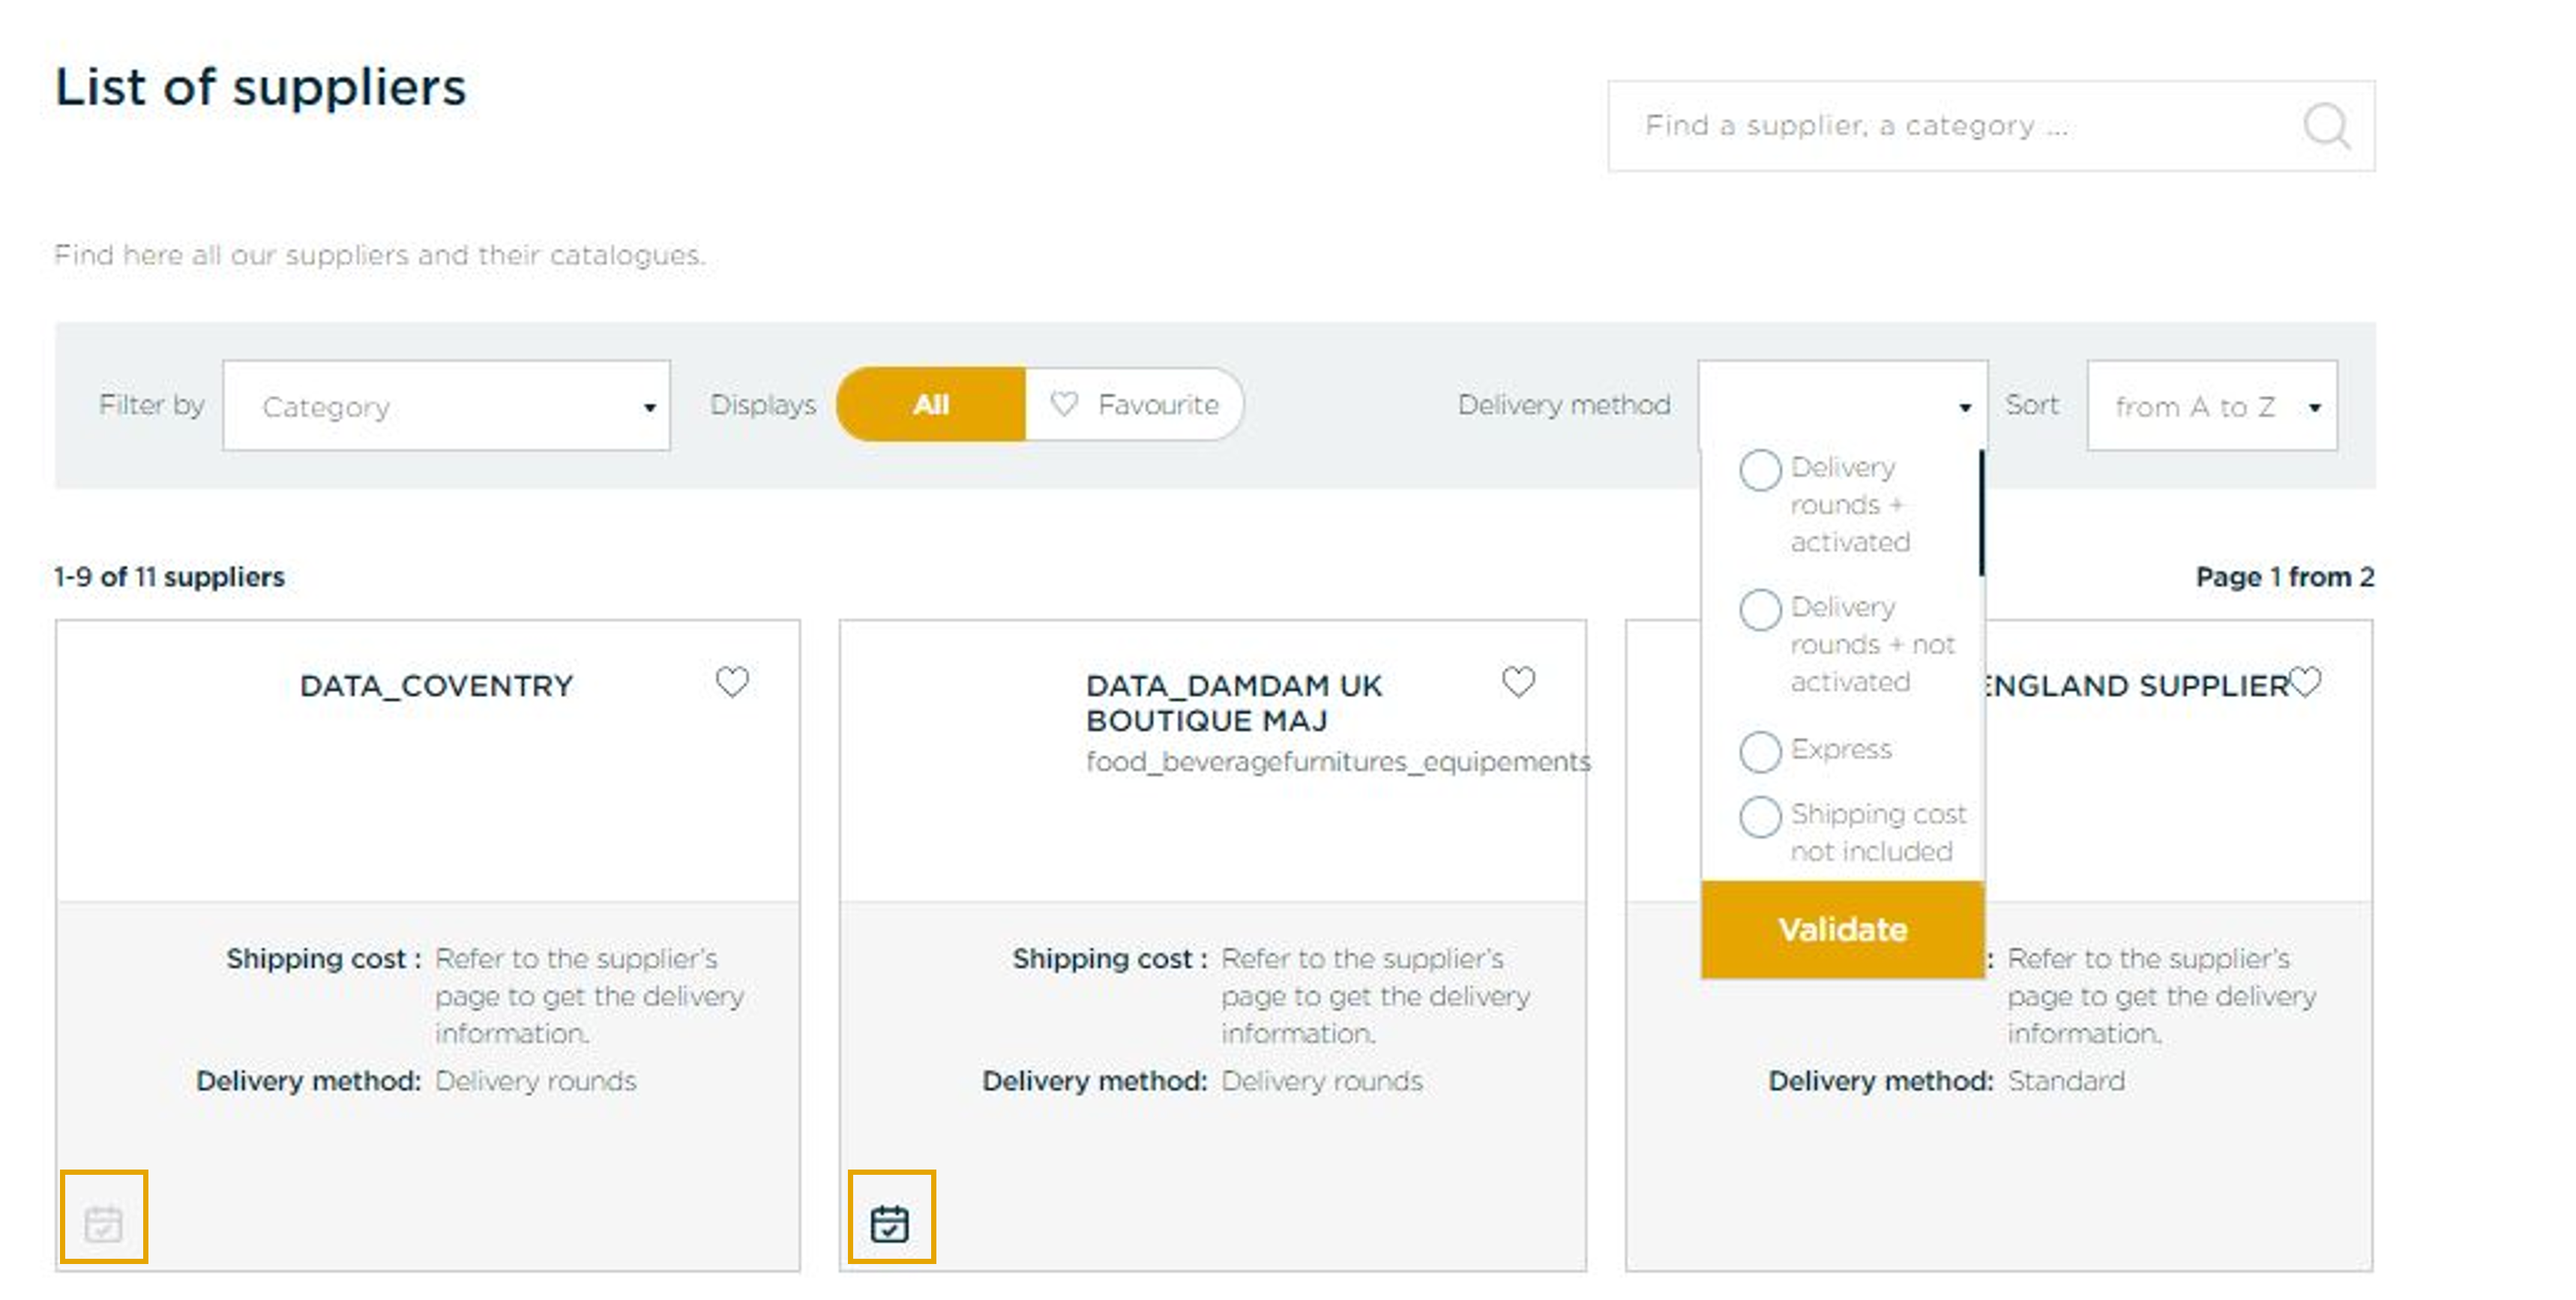
Task: Open DATA_DAMDAM UK BOUTIQUE MAJ supplier
Action: click(x=1234, y=703)
